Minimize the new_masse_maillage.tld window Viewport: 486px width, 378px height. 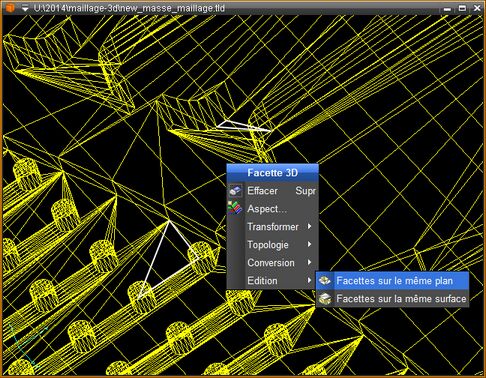pos(447,9)
